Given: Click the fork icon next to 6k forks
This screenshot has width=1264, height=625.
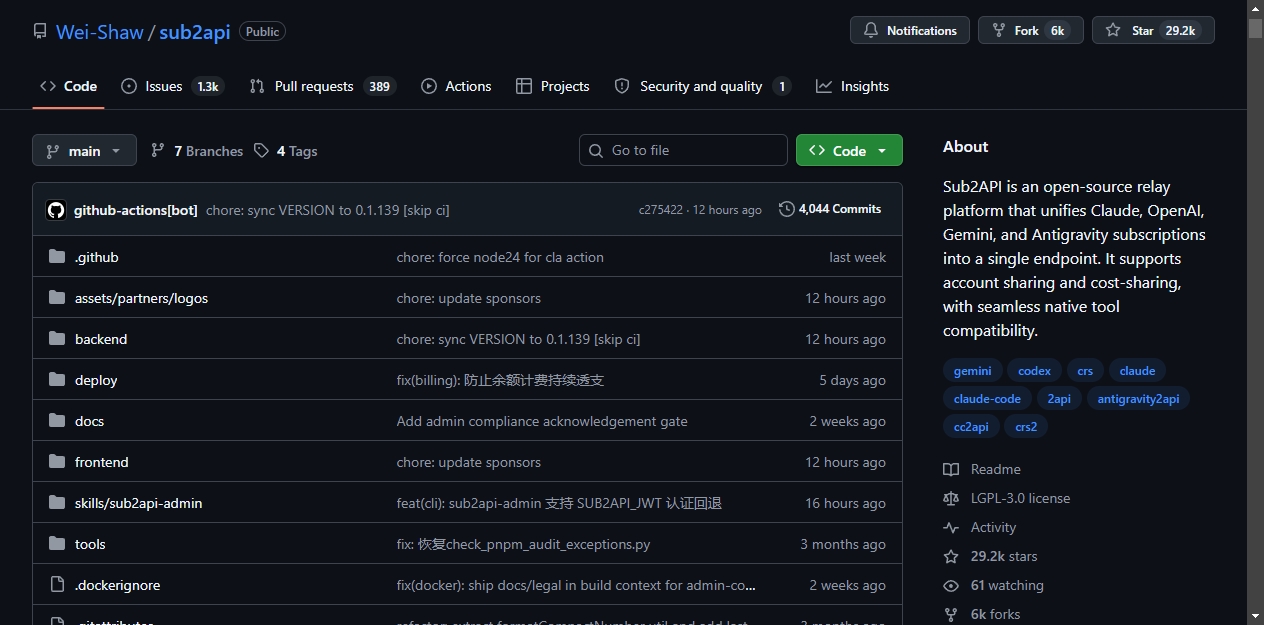Looking at the screenshot, I should click(951, 614).
